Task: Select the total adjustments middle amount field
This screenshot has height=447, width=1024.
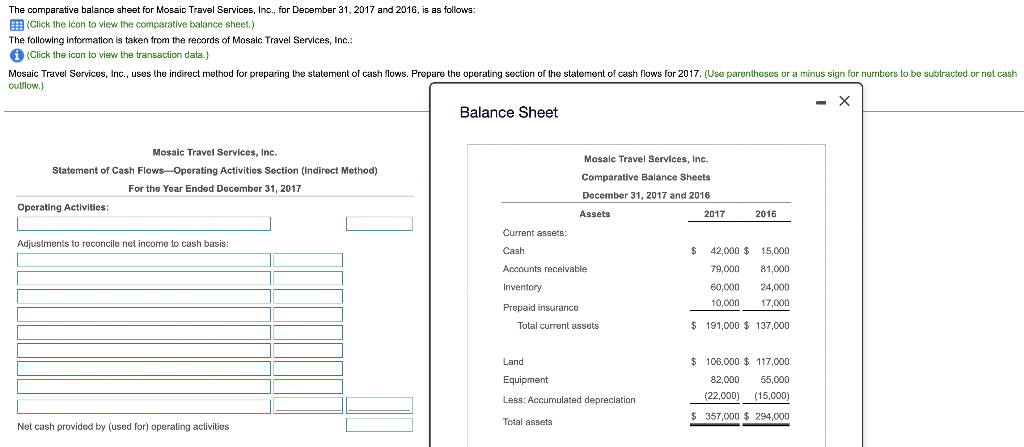Action: pyautogui.click(x=308, y=406)
